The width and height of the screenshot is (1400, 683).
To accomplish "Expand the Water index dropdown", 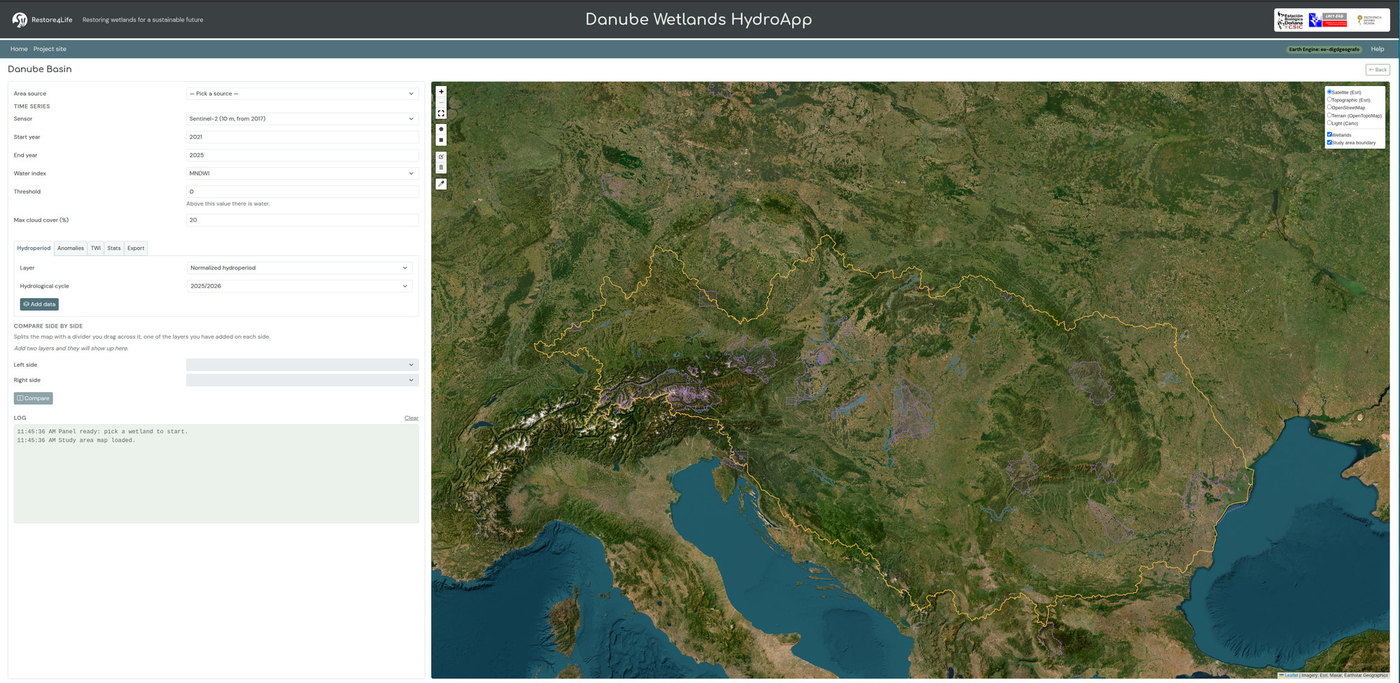I will point(302,173).
